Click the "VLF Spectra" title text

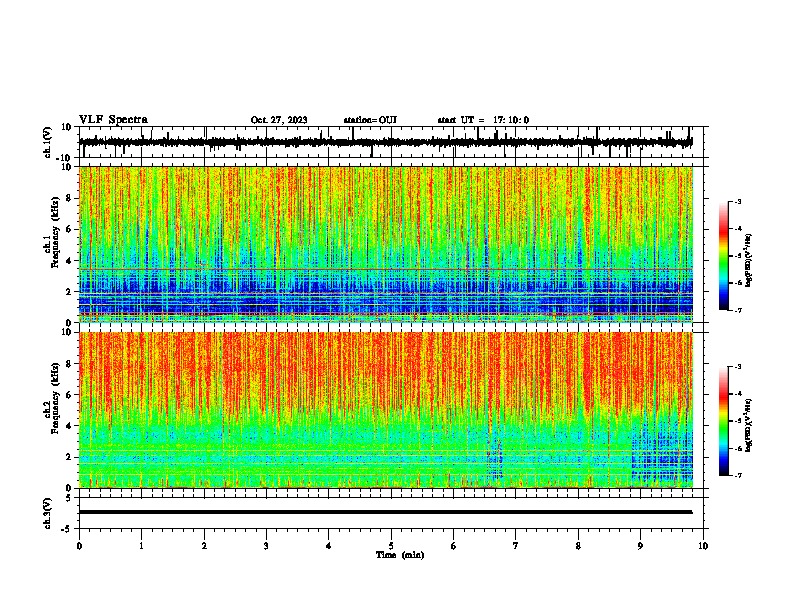(x=113, y=120)
